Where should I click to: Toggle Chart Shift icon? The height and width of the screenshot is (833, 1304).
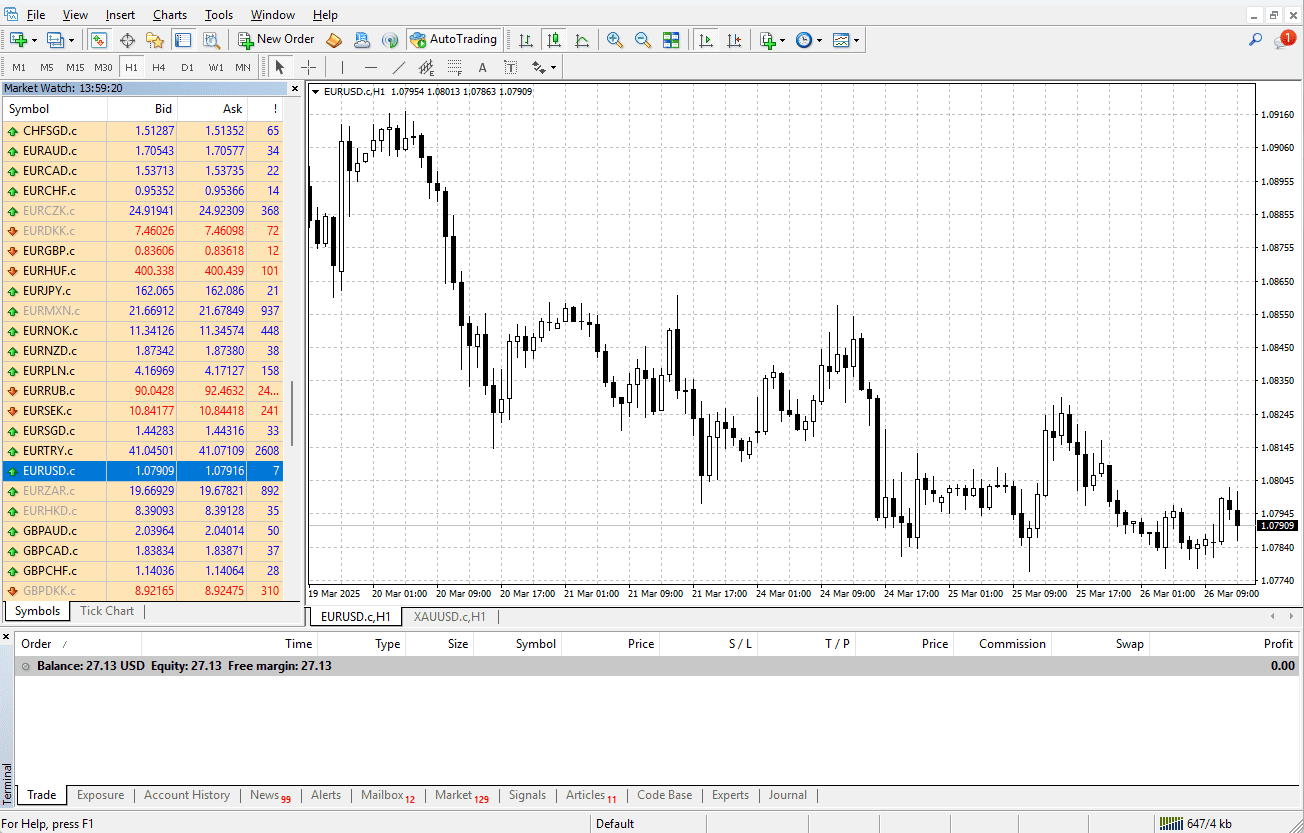click(735, 40)
